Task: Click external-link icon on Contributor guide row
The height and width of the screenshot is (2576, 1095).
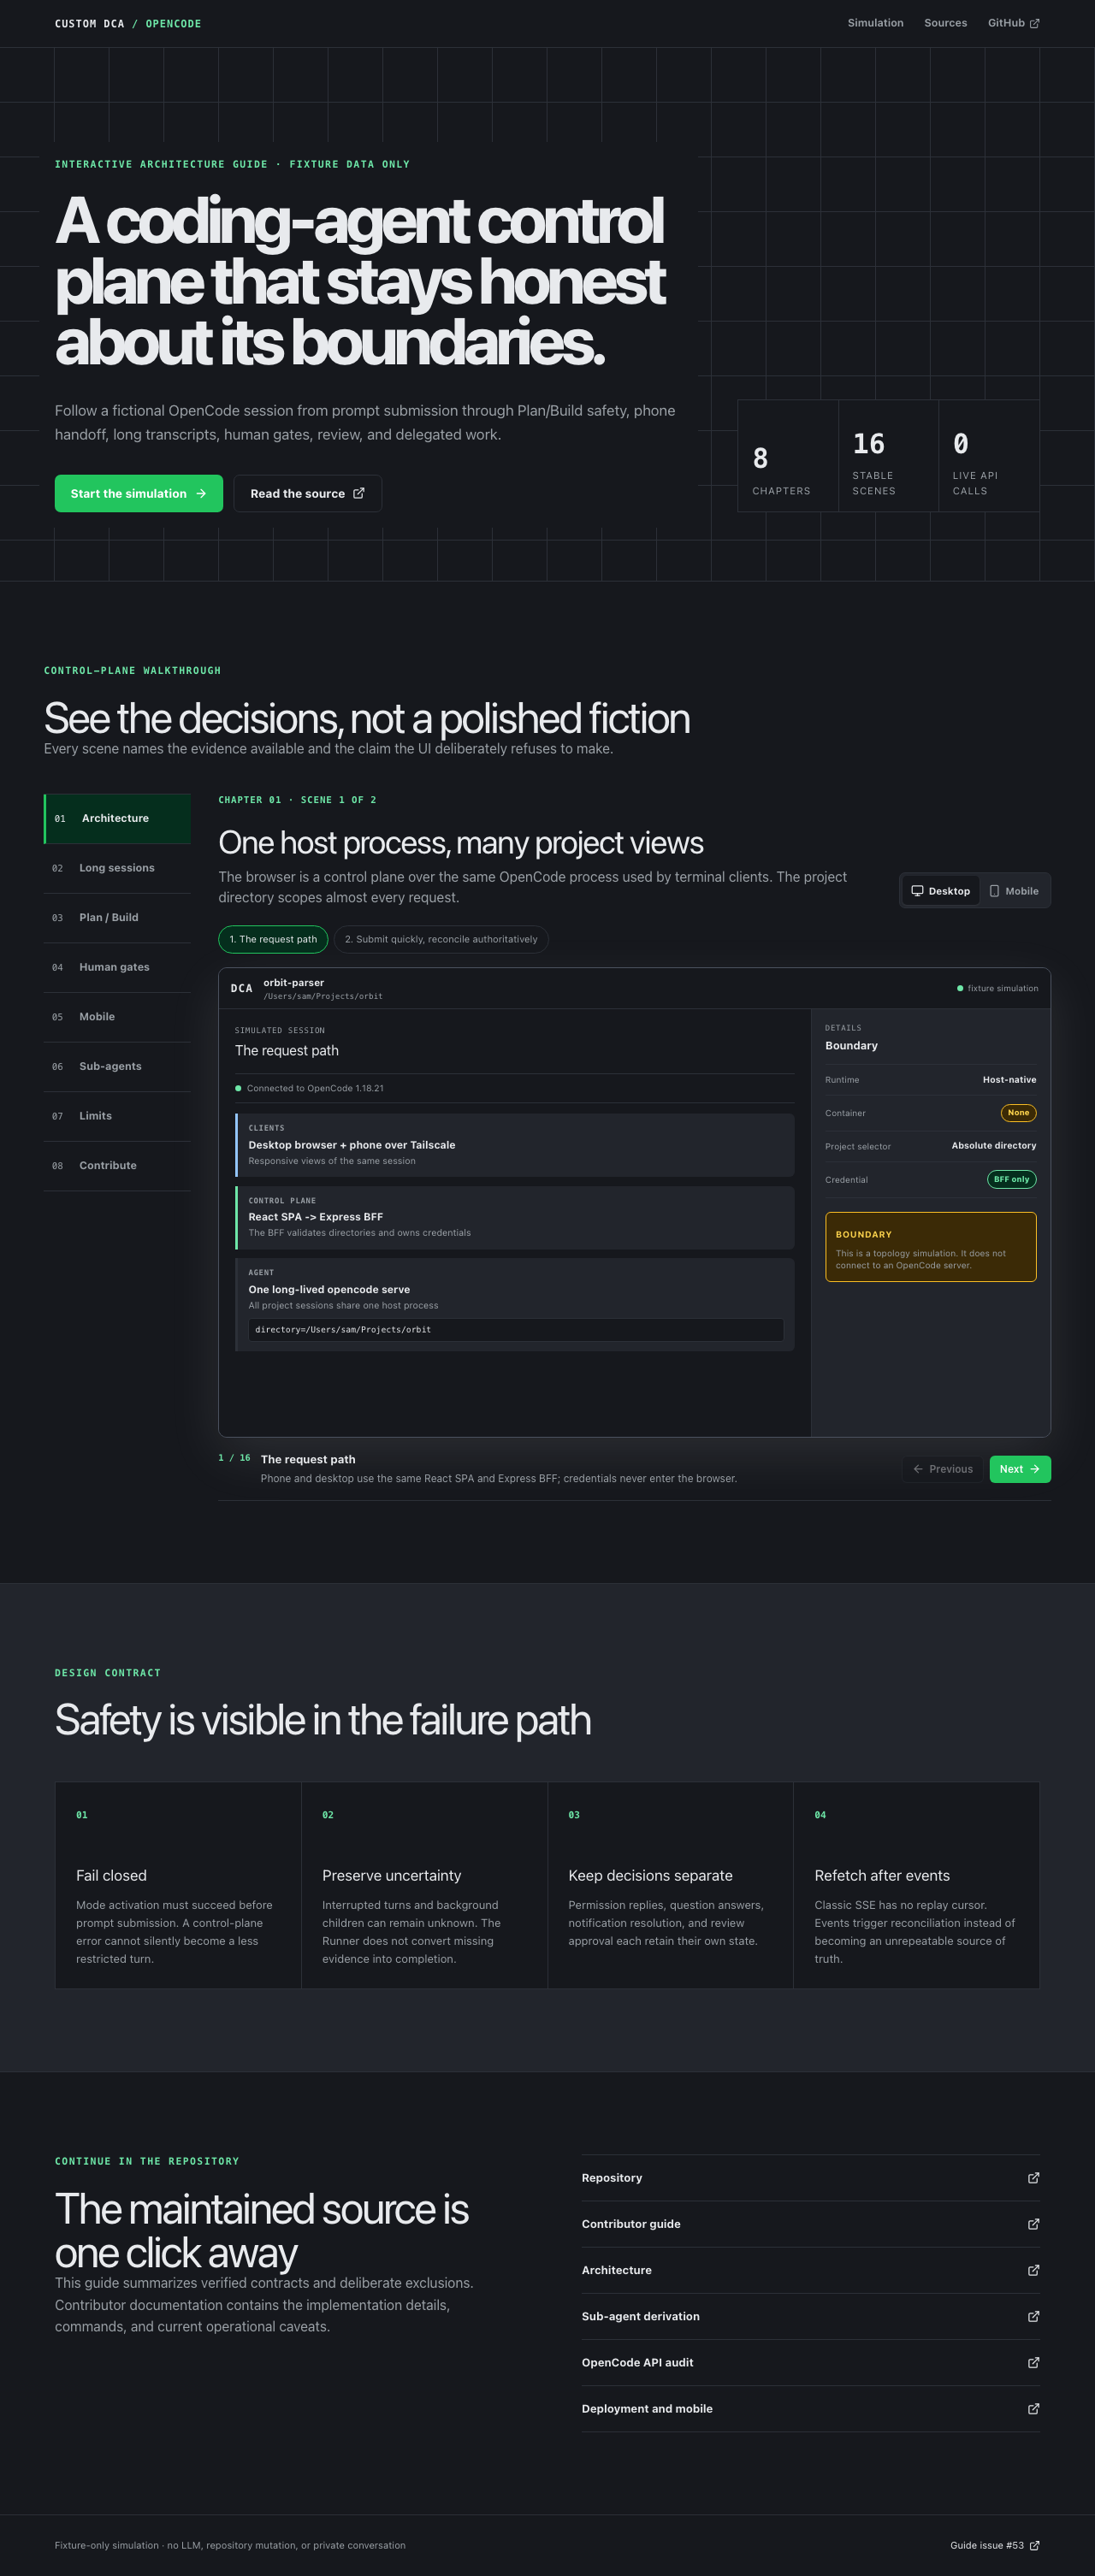Action: tap(1033, 2224)
